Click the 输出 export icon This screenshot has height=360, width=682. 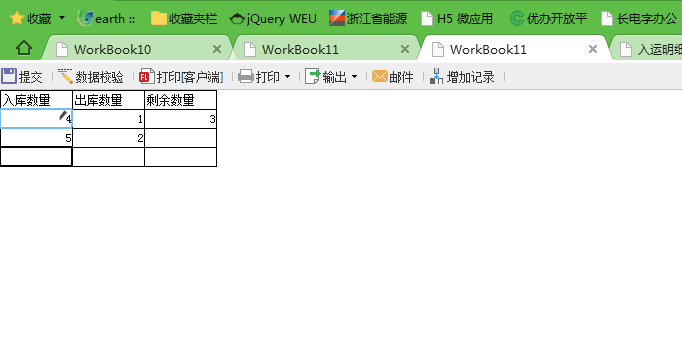click(312, 77)
